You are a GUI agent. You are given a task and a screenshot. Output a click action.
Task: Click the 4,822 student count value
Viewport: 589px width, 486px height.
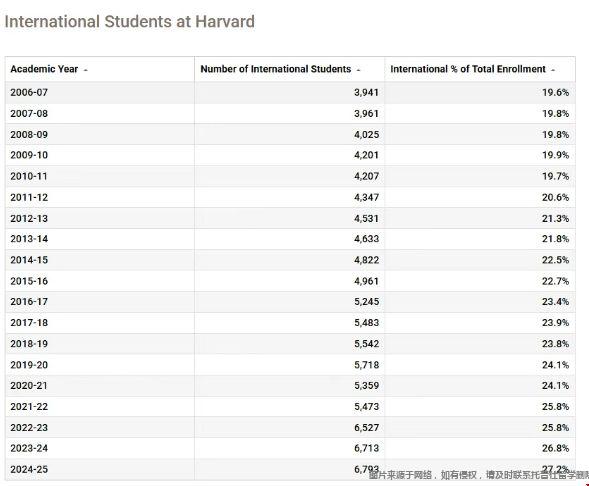(366, 260)
